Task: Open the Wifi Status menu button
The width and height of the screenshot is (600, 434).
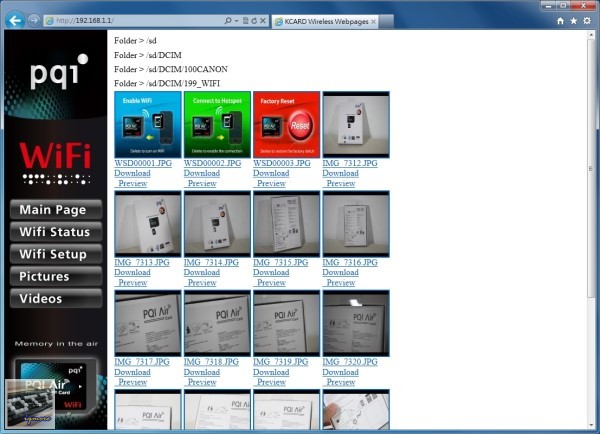Action: point(56,232)
